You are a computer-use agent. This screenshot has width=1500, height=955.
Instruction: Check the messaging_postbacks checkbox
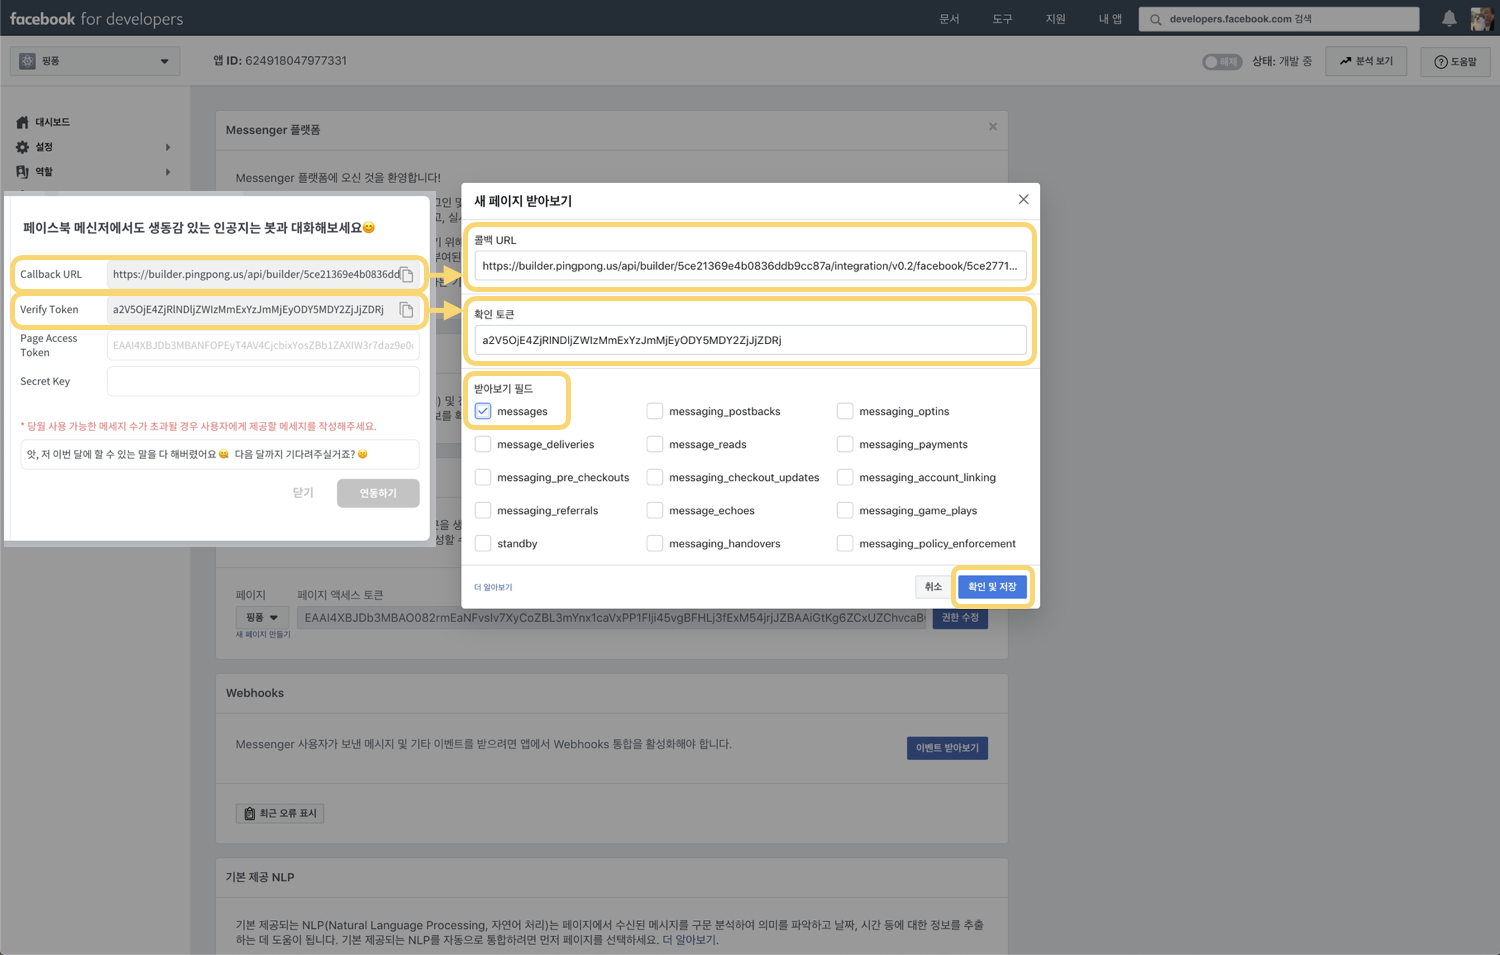(655, 411)
